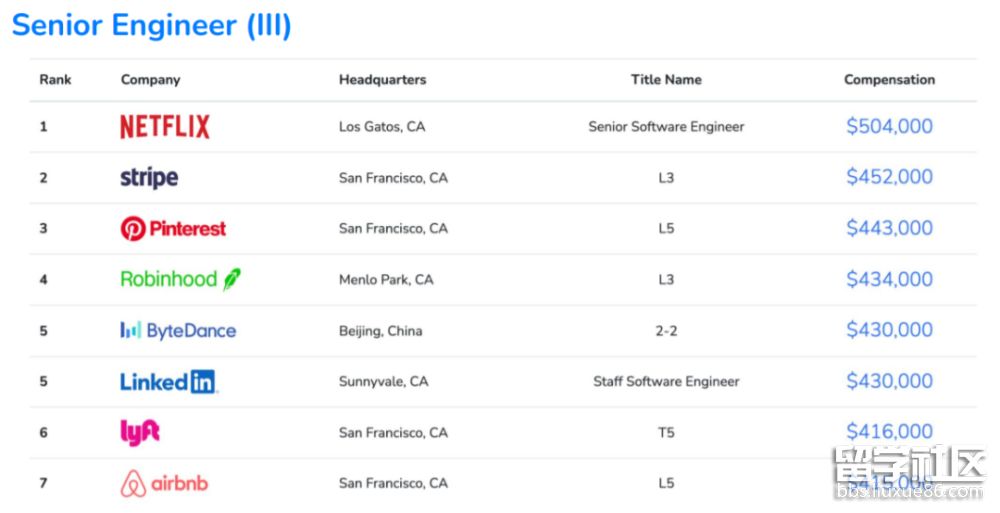Click Lyft's $416,000 compensation value
The width and height of the screenshot is (1000, 513).
(x=889, y=431)
